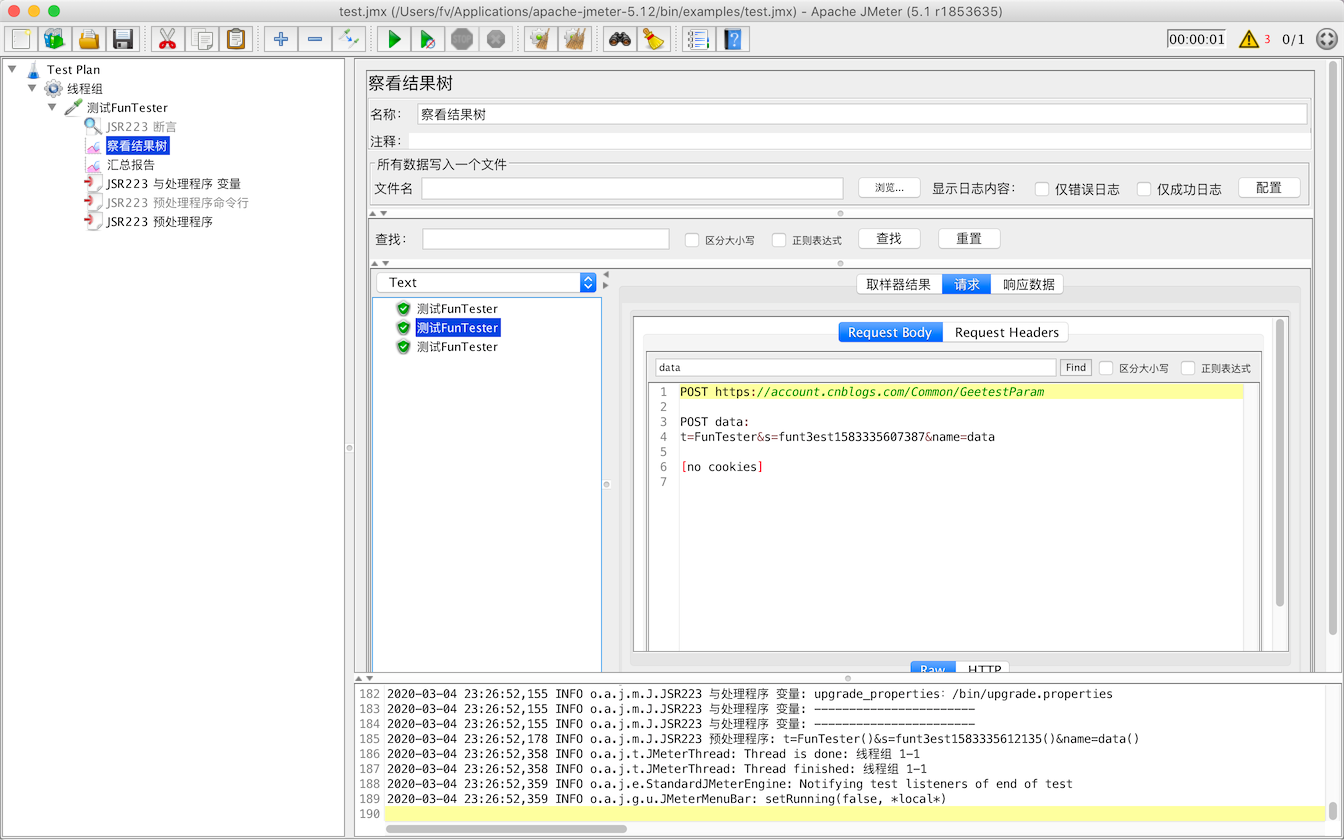The height and width of the screenshot is (840, 1344).
Task: Reset search with the brush icon
Action: [654, 39]
